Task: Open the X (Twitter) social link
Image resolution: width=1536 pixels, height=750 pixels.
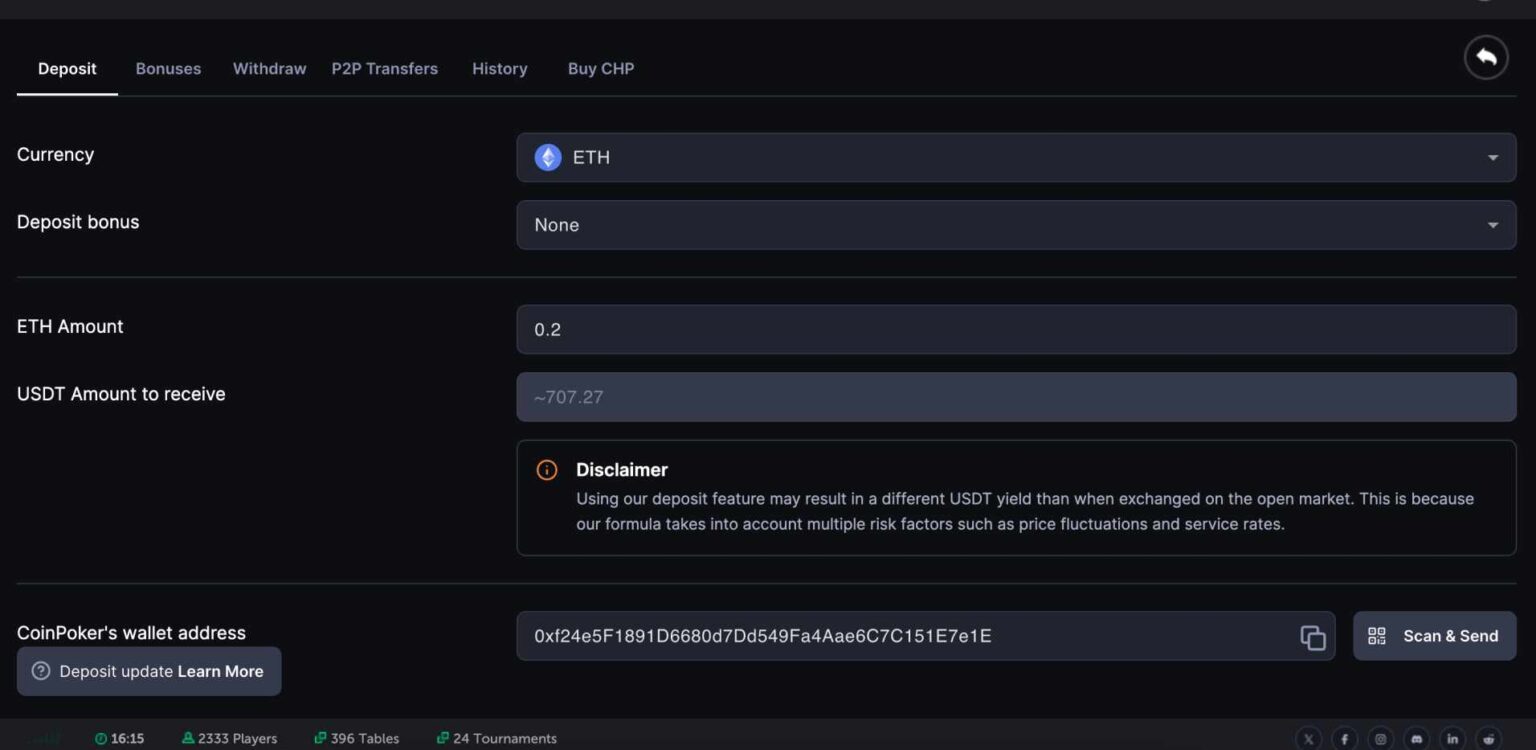Action: (x=1308, y=739)
